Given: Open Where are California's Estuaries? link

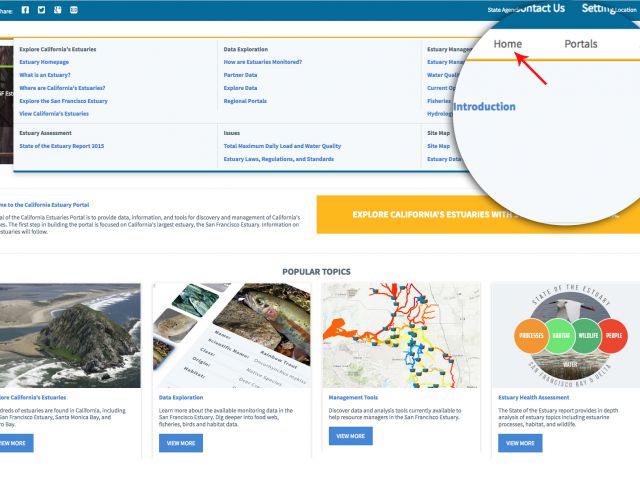Looking at the screenshot, I should 62,88.
